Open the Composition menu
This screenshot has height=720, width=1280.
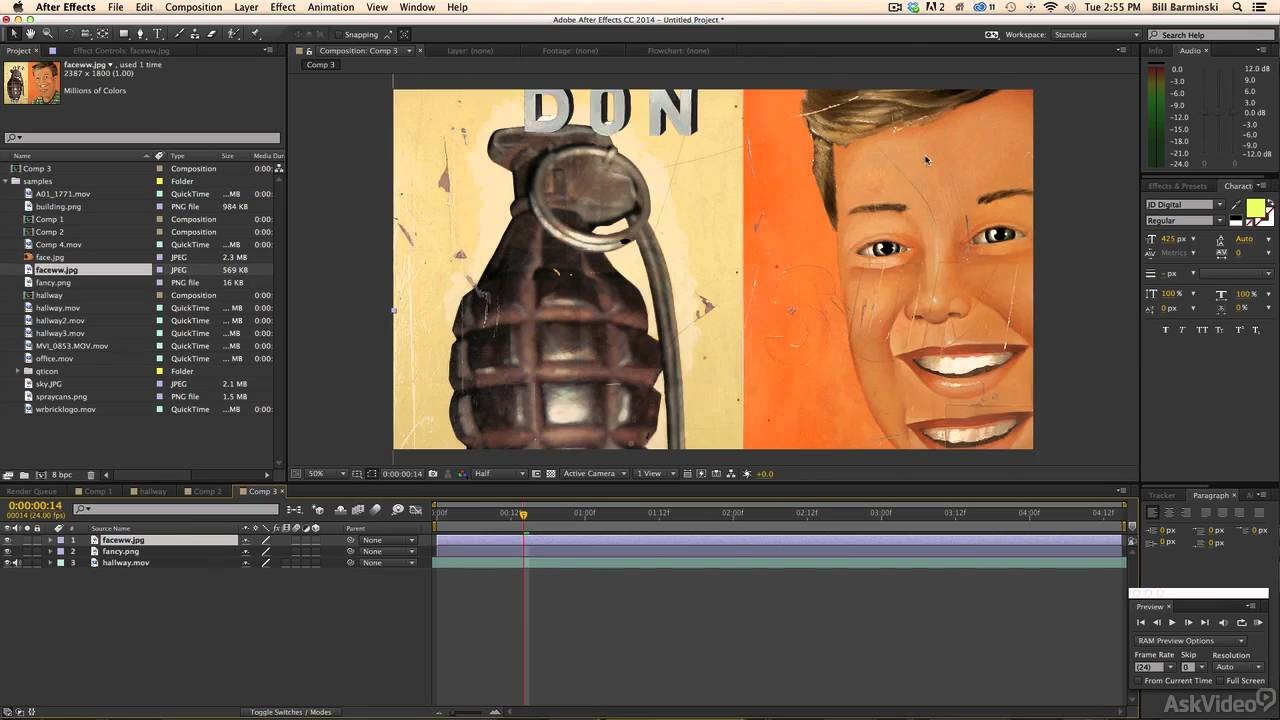click(193, 7)
